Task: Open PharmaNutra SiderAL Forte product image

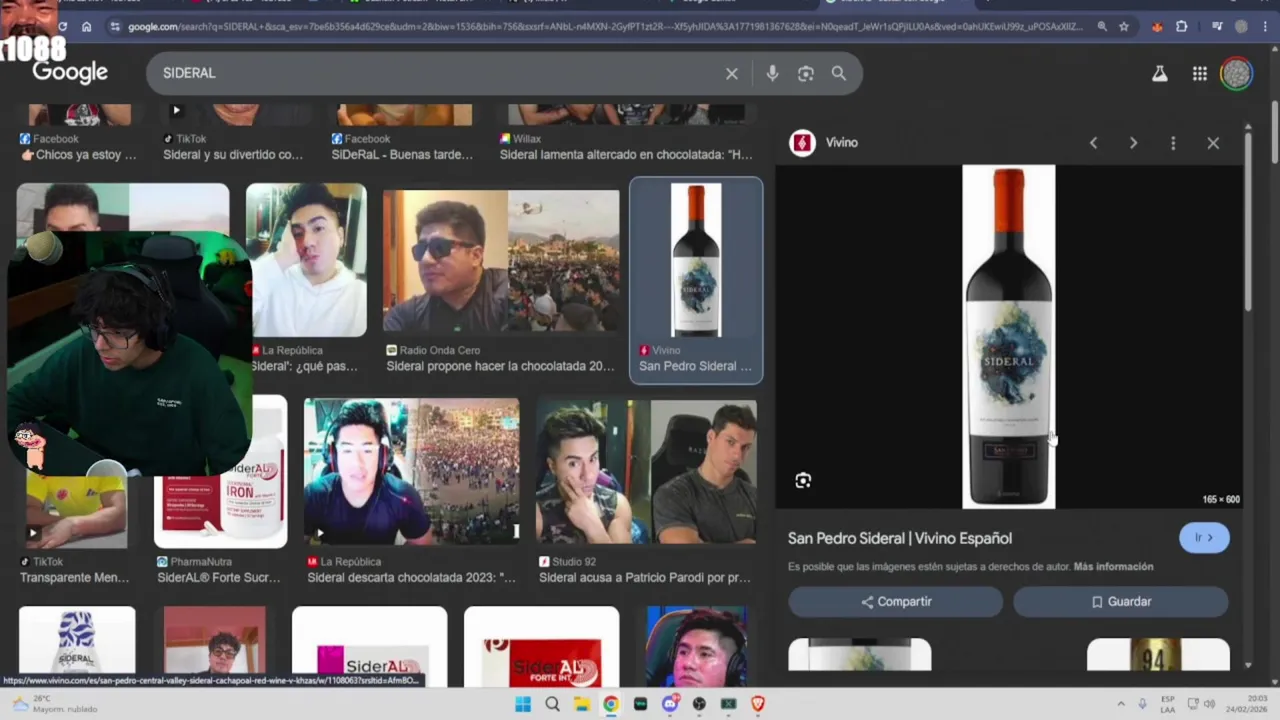Action: (x=221, y=472)
